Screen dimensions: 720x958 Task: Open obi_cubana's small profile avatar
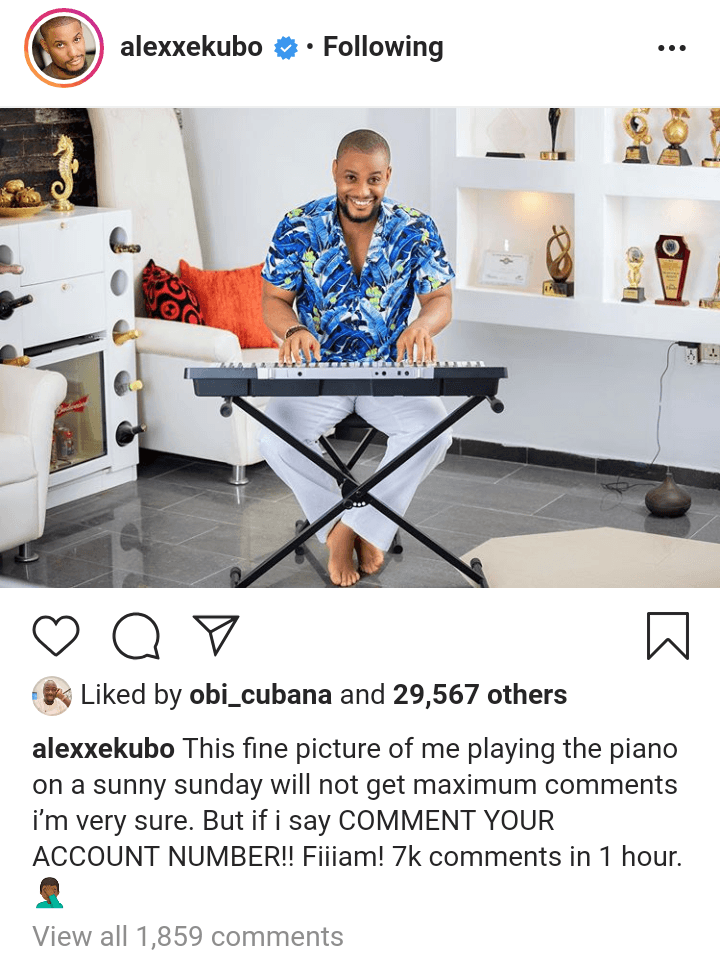52,695
